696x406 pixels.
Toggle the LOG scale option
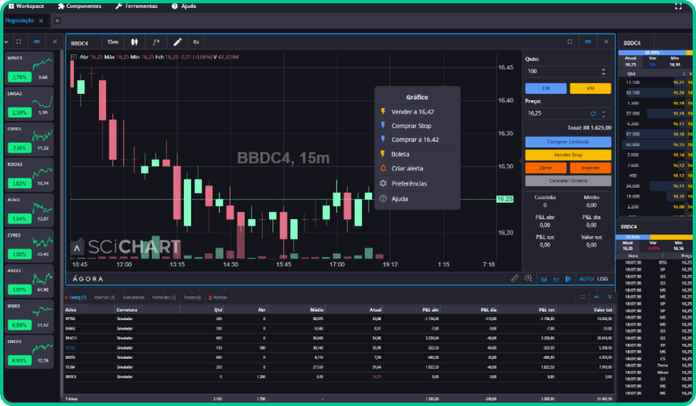point(603,278)
